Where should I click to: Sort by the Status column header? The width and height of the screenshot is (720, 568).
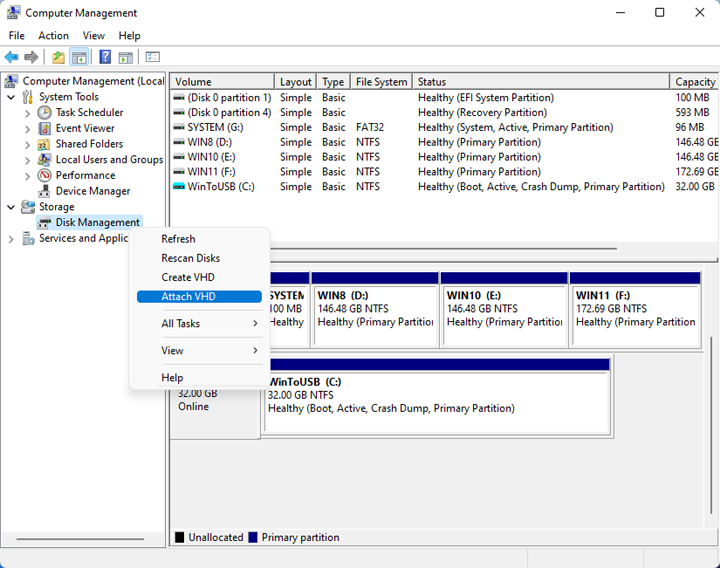coord(541,82)
